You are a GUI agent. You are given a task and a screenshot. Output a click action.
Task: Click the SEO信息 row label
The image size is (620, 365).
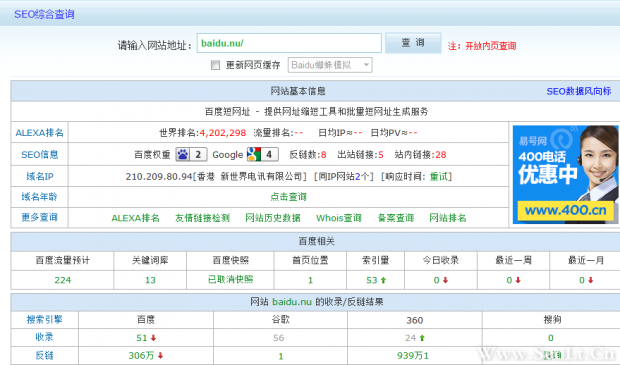coord(40,155)
